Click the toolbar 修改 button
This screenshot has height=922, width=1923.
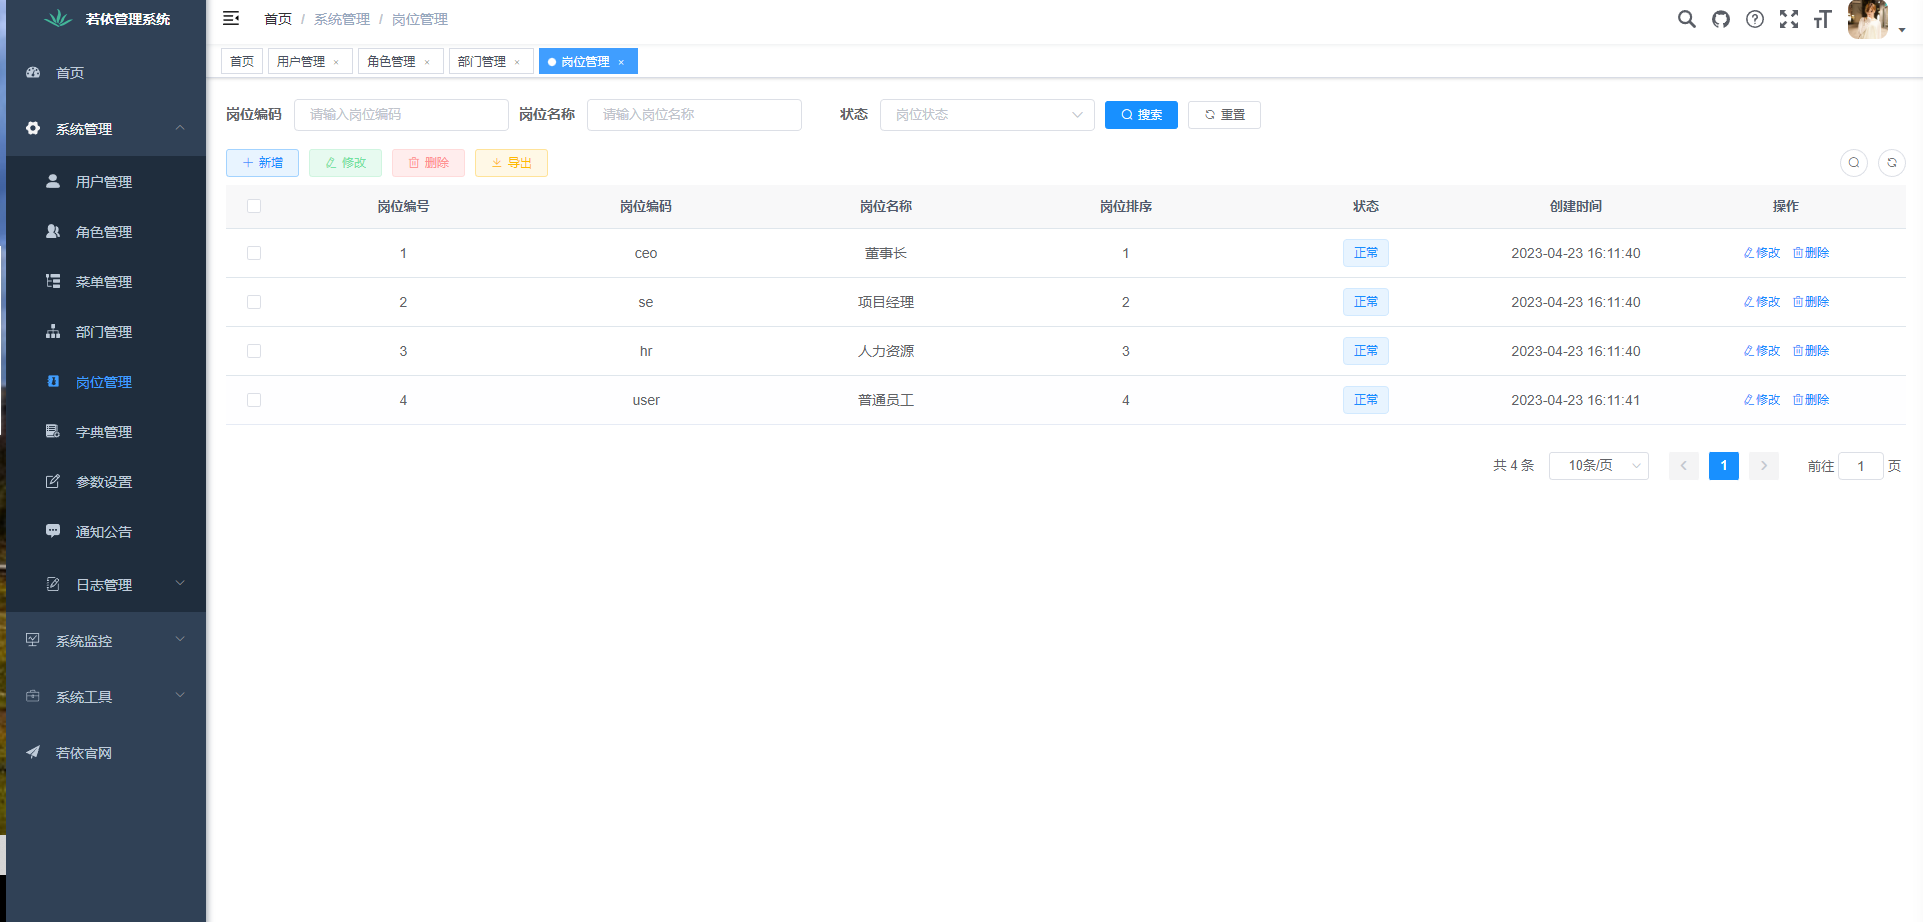point(345,163)
